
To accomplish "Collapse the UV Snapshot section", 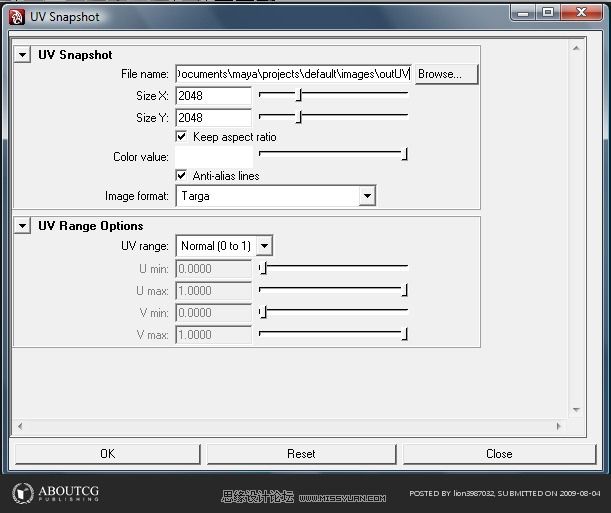I will [x=22, y=55].
